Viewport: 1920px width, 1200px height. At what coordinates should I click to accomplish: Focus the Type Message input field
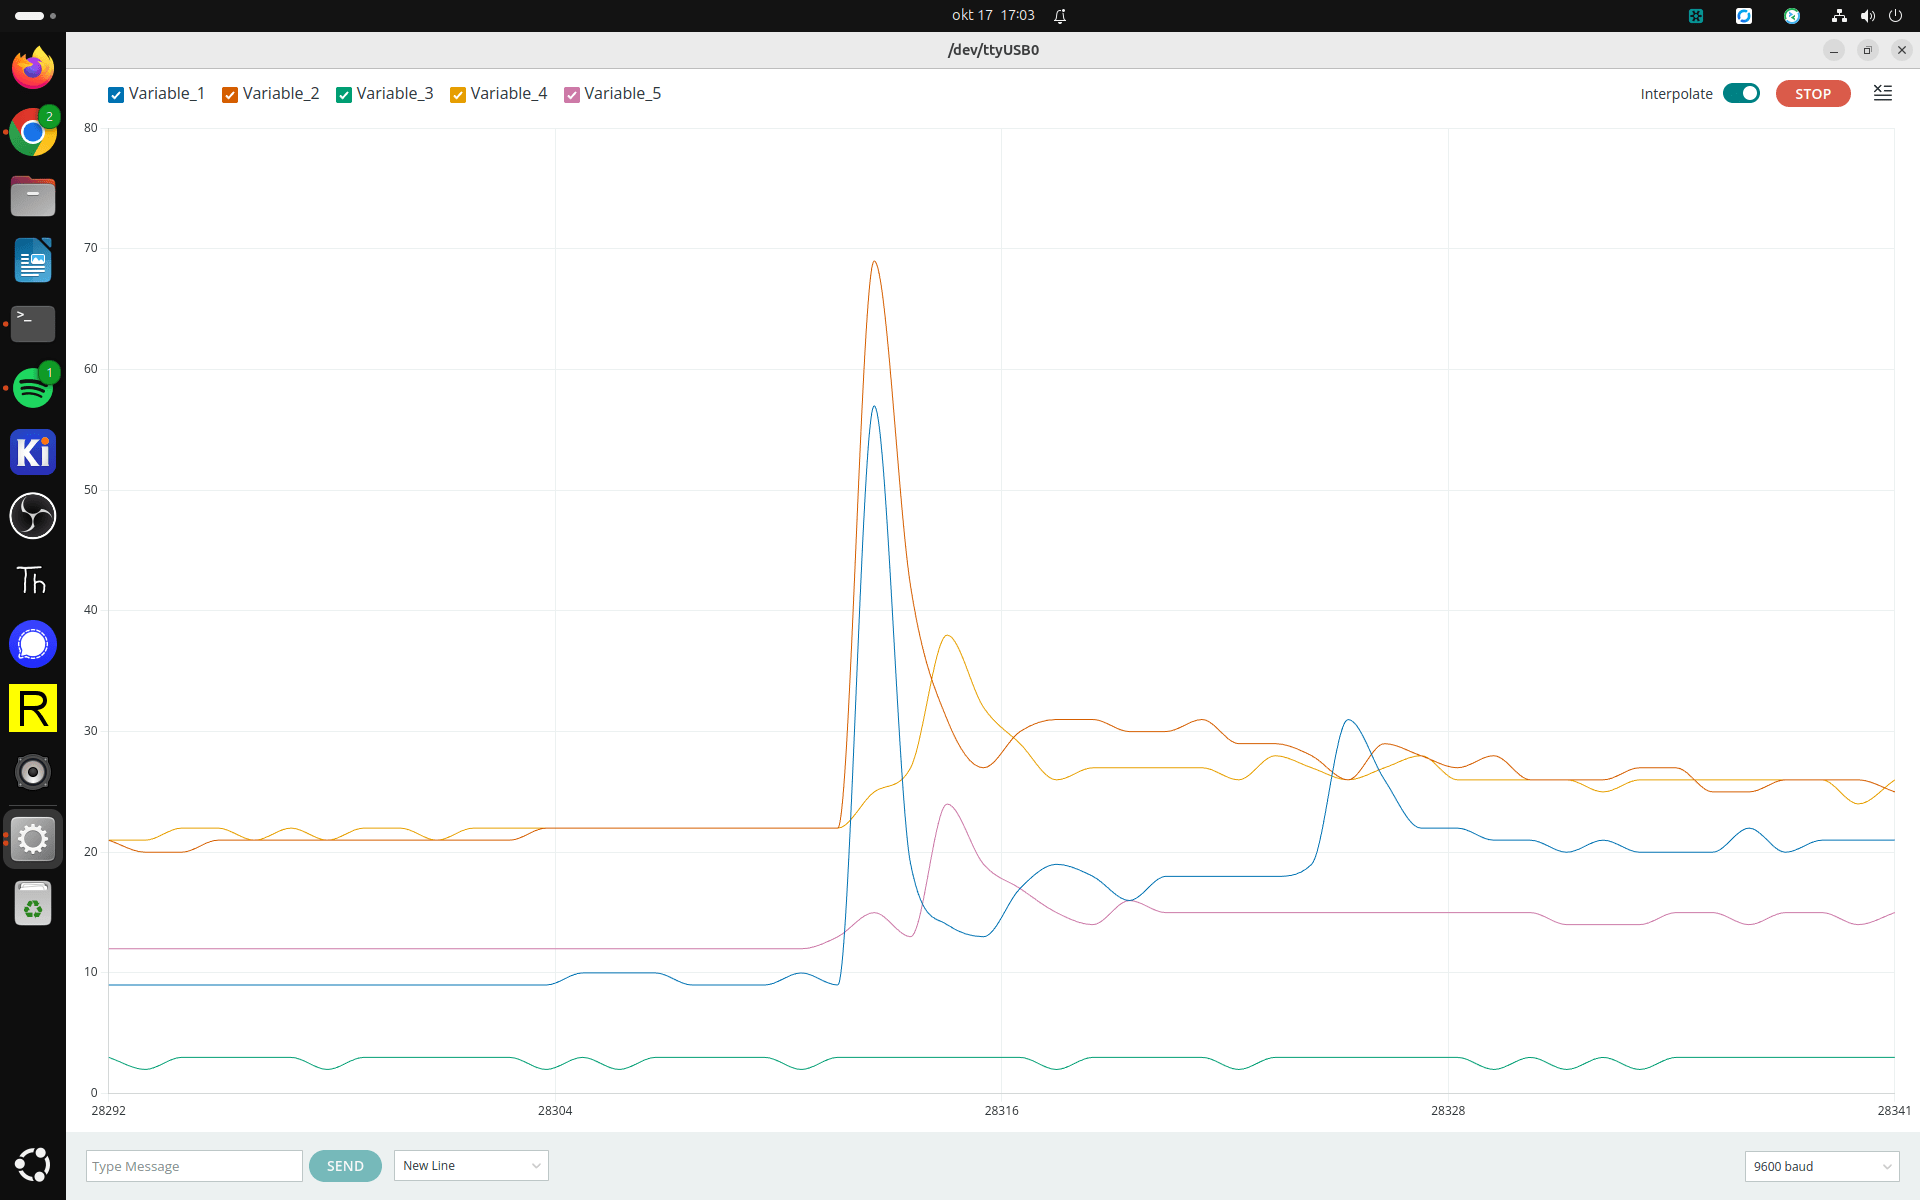coord(194,1166)
